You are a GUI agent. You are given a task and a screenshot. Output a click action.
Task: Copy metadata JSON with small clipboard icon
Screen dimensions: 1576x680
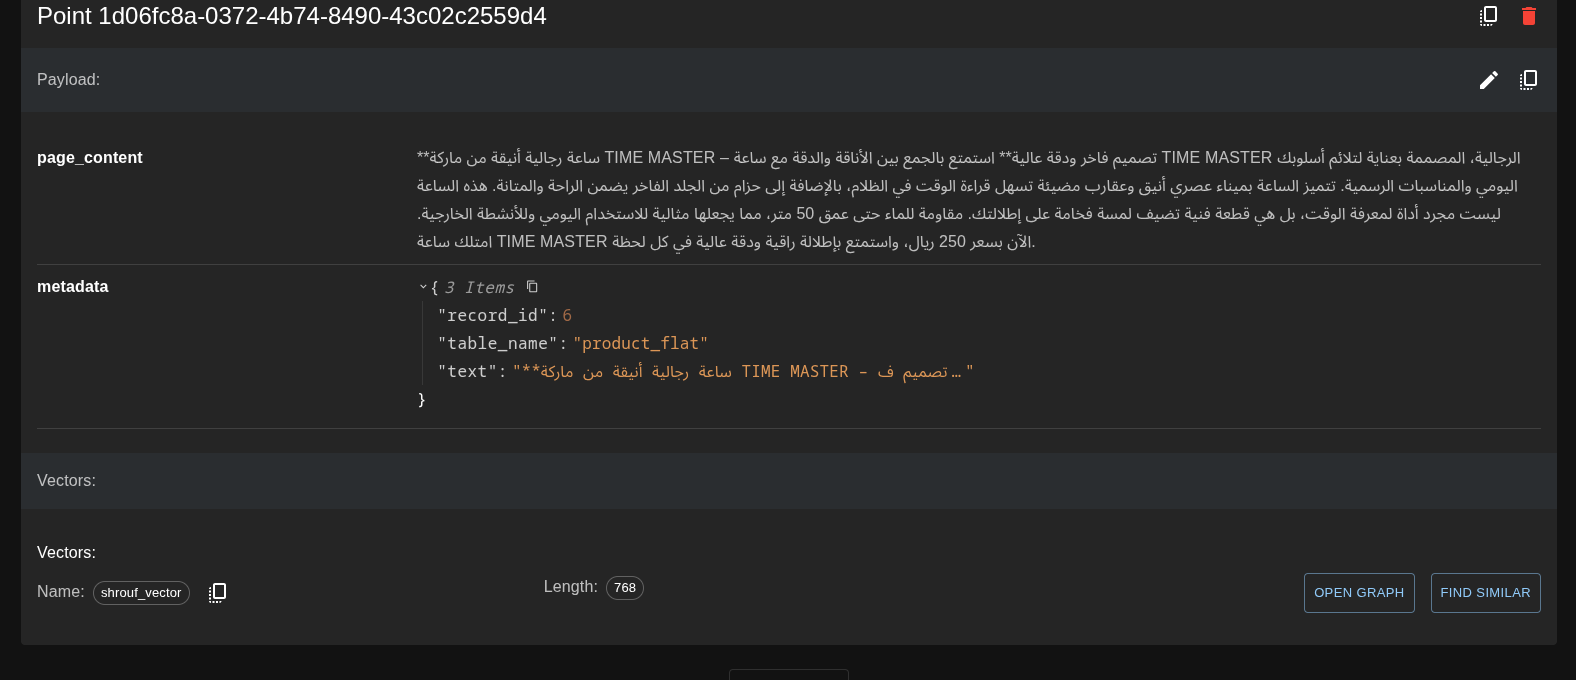[532, 287]
